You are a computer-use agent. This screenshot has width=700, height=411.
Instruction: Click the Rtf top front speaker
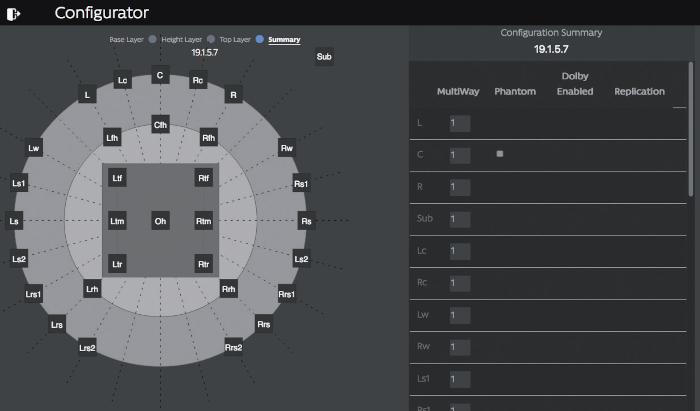tap(204, 178)
